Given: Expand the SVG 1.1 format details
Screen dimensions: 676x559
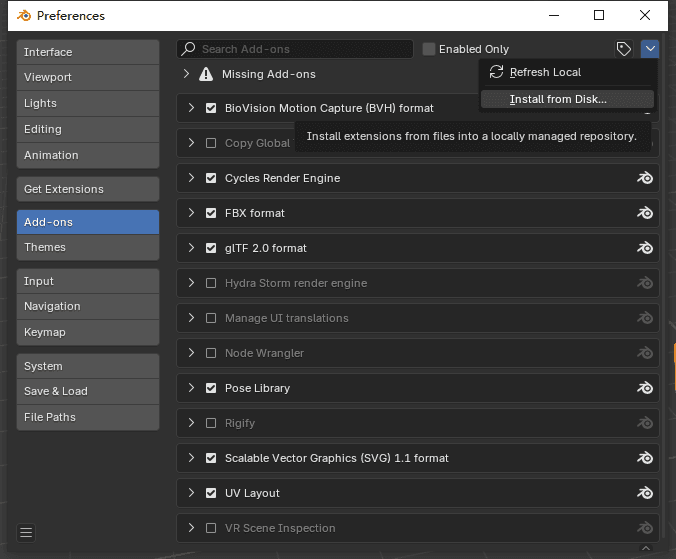Looking at the screenshot, I should (x=191, y=457).
